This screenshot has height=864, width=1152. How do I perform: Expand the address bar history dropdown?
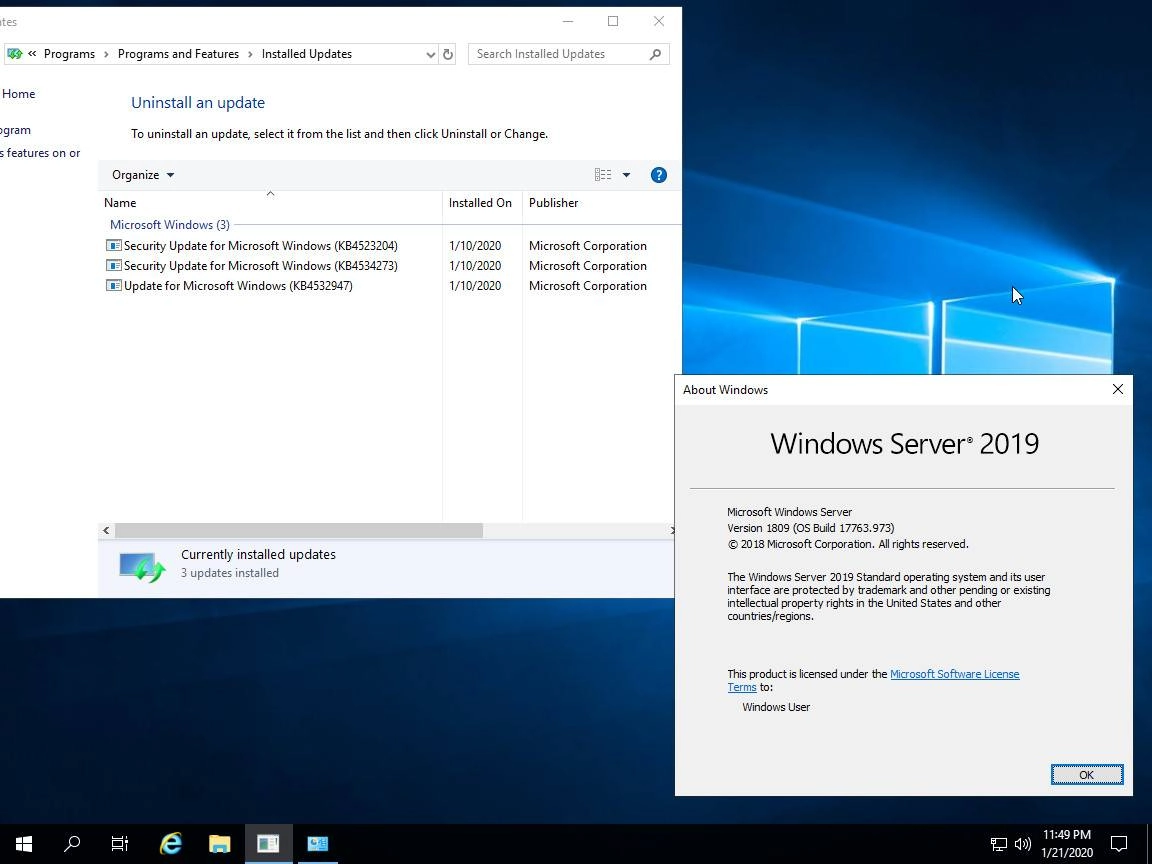(431, 54)
